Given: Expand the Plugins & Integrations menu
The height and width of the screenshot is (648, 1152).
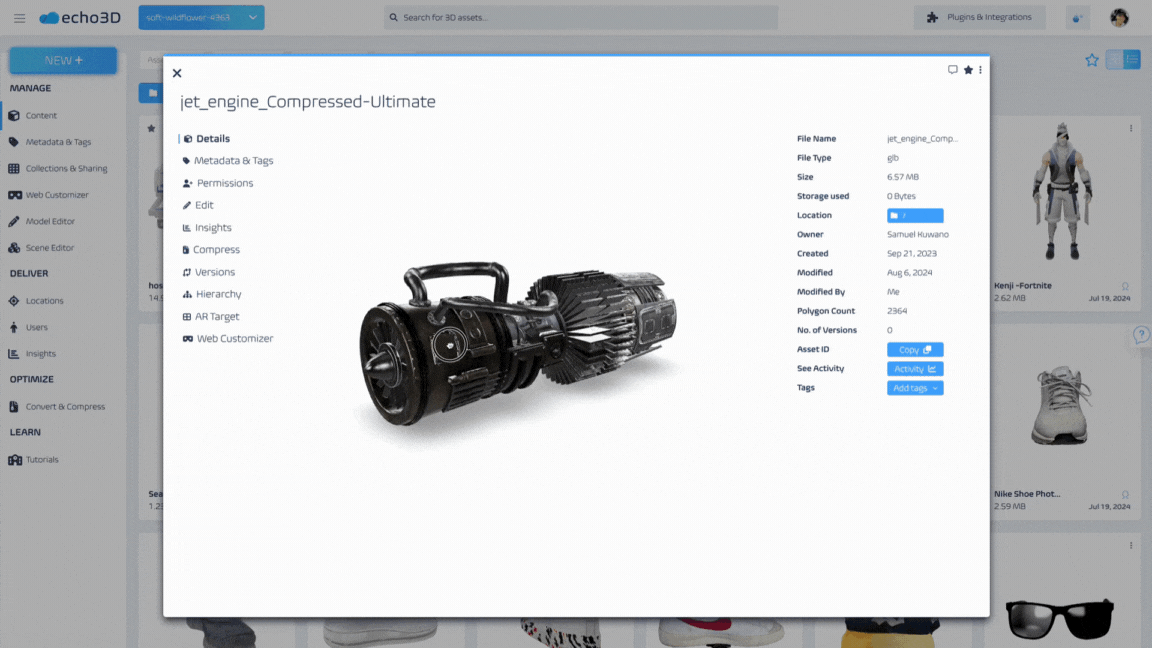Looking at the screenshot, I should [x=979, y=17].
